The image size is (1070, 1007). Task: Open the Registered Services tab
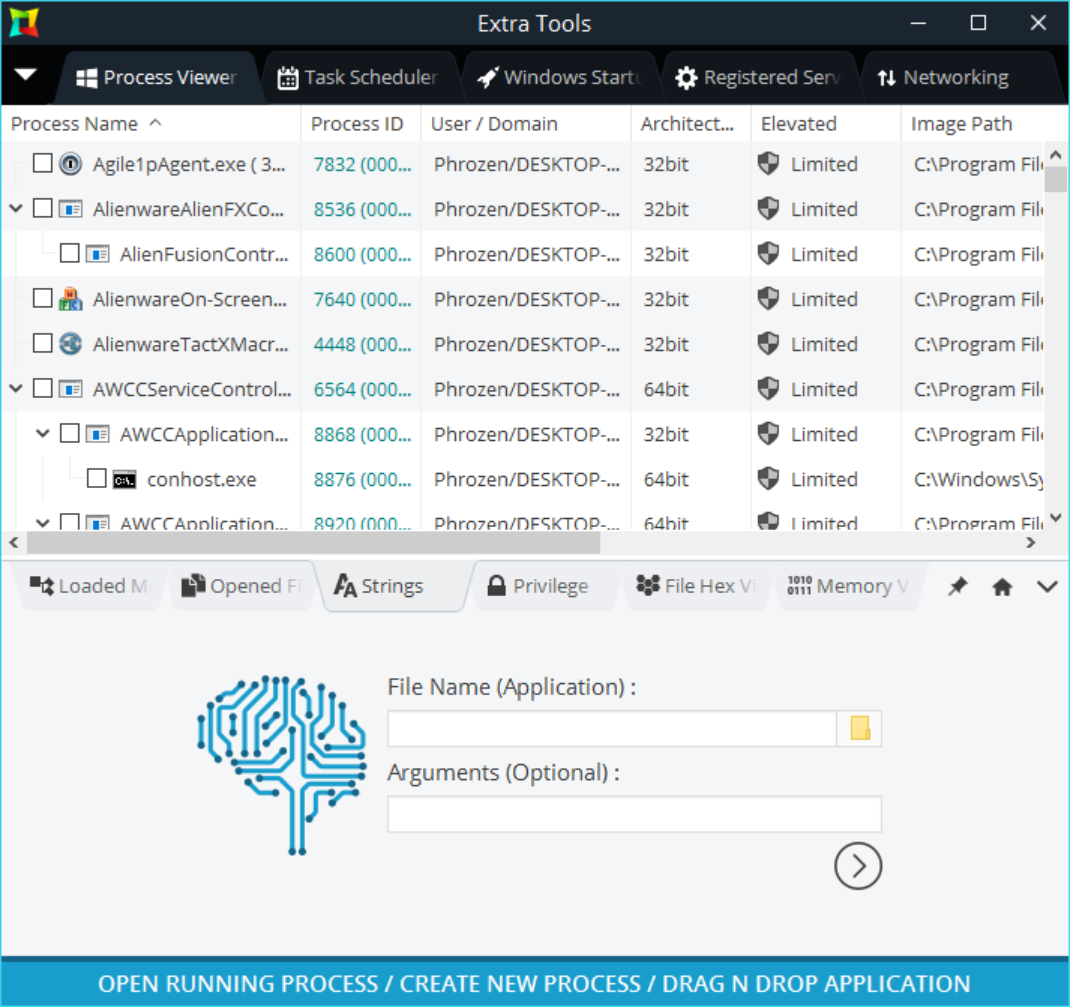pos(757,78)
